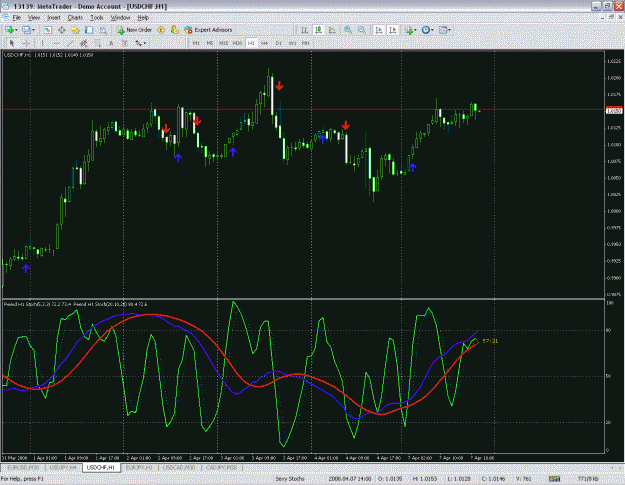This screenshot has height=485, width=625.
Task: Switch to USDJPY,H4 chart tab
Action: coord(63,467)
